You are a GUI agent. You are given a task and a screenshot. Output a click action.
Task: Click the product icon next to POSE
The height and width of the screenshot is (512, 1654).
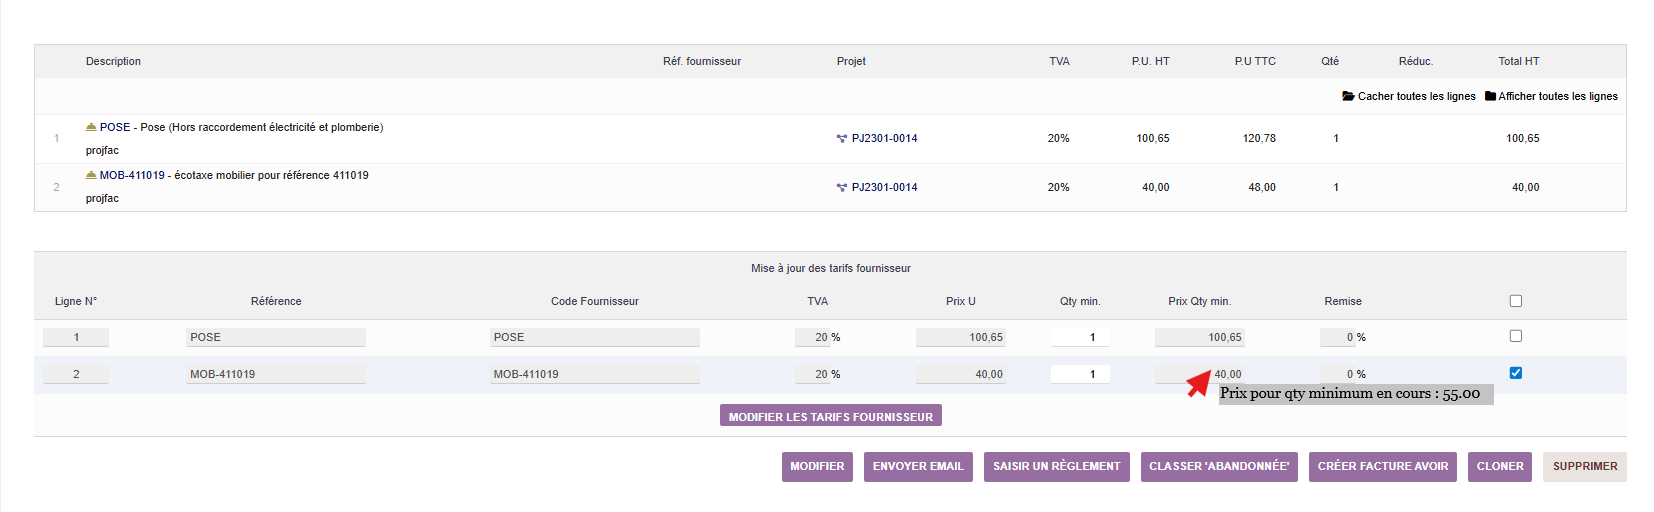[x=91, y=127]
